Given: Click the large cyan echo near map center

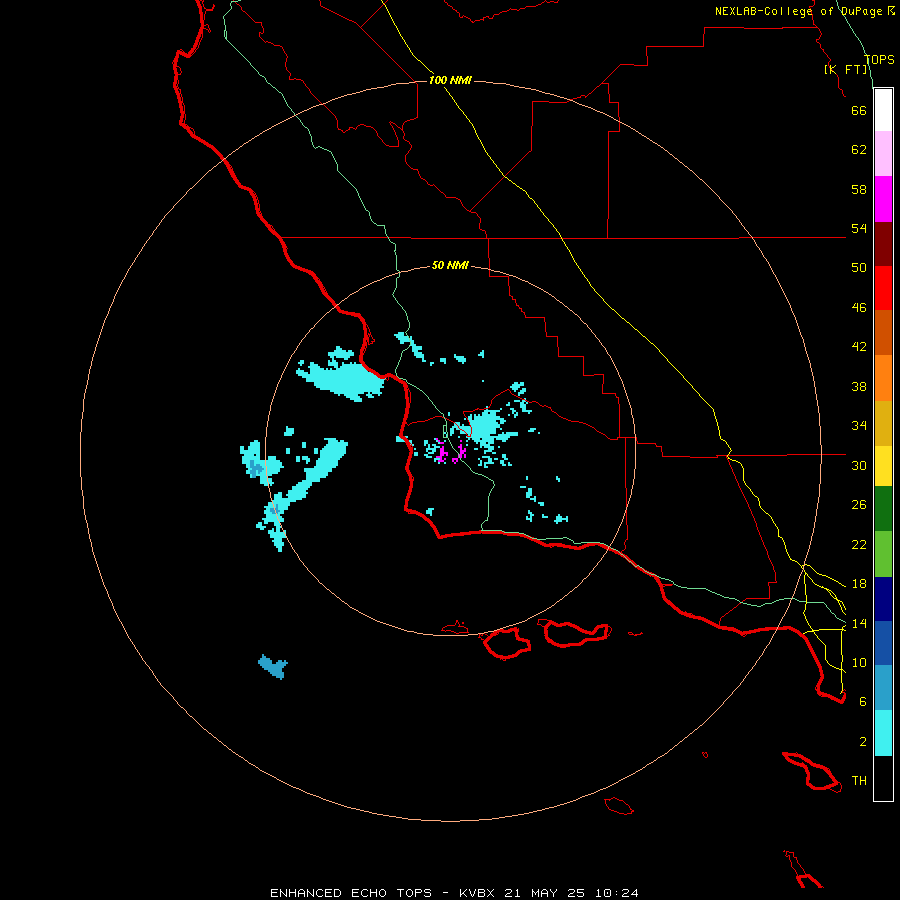Looking at the screenshot, I should (x=486, y=425).
